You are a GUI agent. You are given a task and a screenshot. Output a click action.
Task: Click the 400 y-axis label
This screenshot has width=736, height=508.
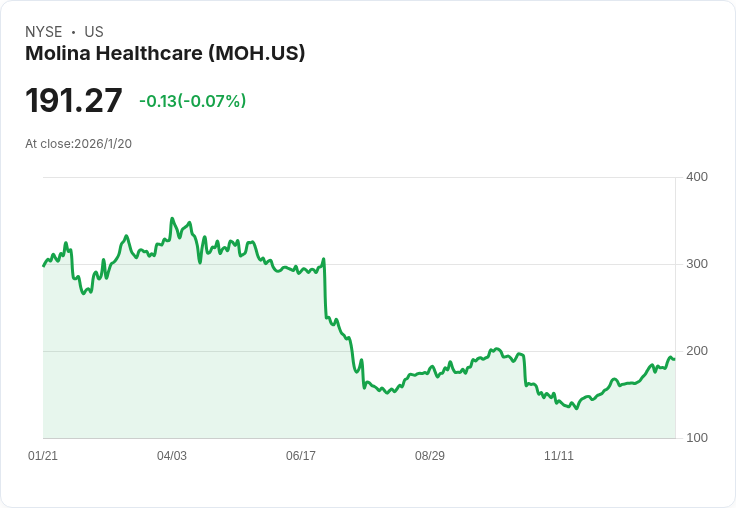pyautogui.click(x=697, y=177)
